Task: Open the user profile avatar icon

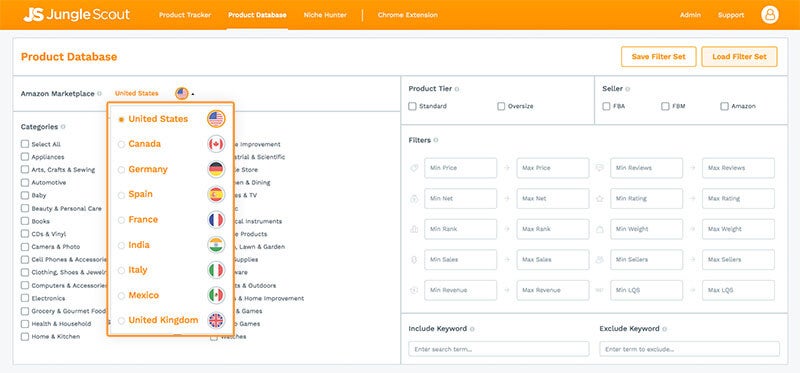Action: coord(770,15)
